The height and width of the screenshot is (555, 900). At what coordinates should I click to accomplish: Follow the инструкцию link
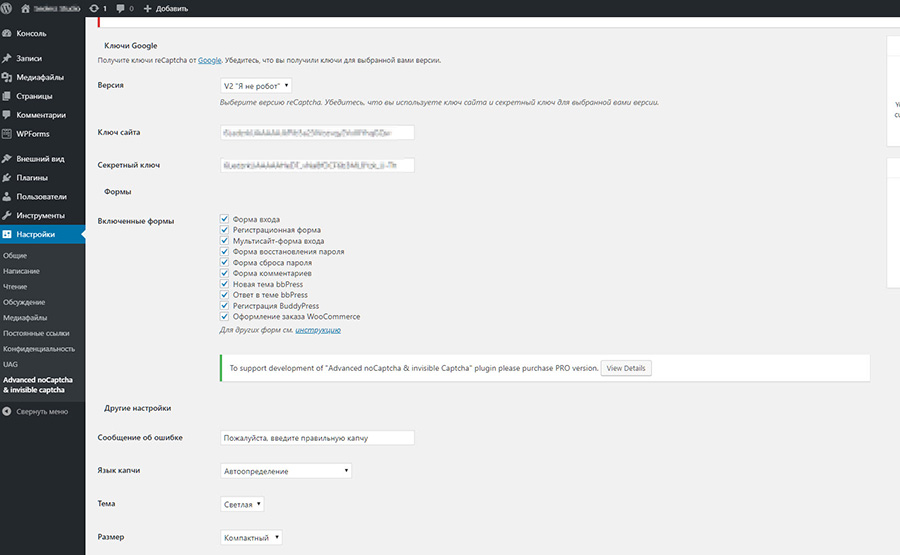point(318,330)
